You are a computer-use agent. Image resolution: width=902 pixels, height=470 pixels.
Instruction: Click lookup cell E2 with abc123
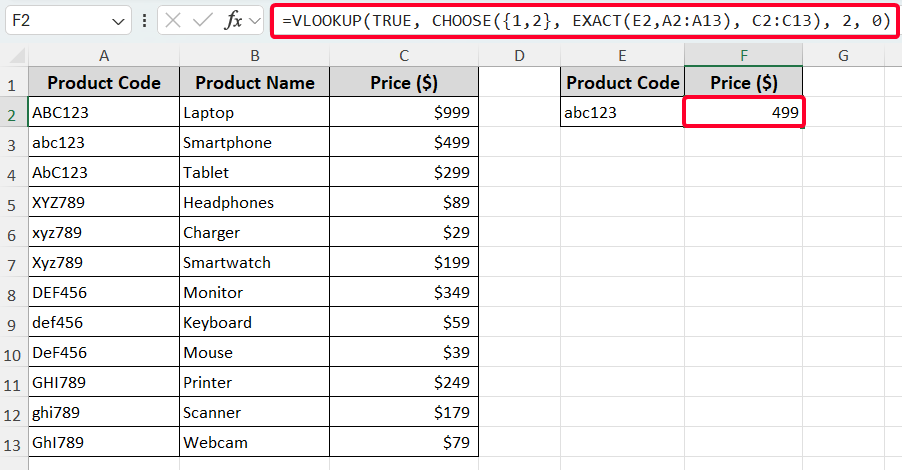(x=622, y=113)
